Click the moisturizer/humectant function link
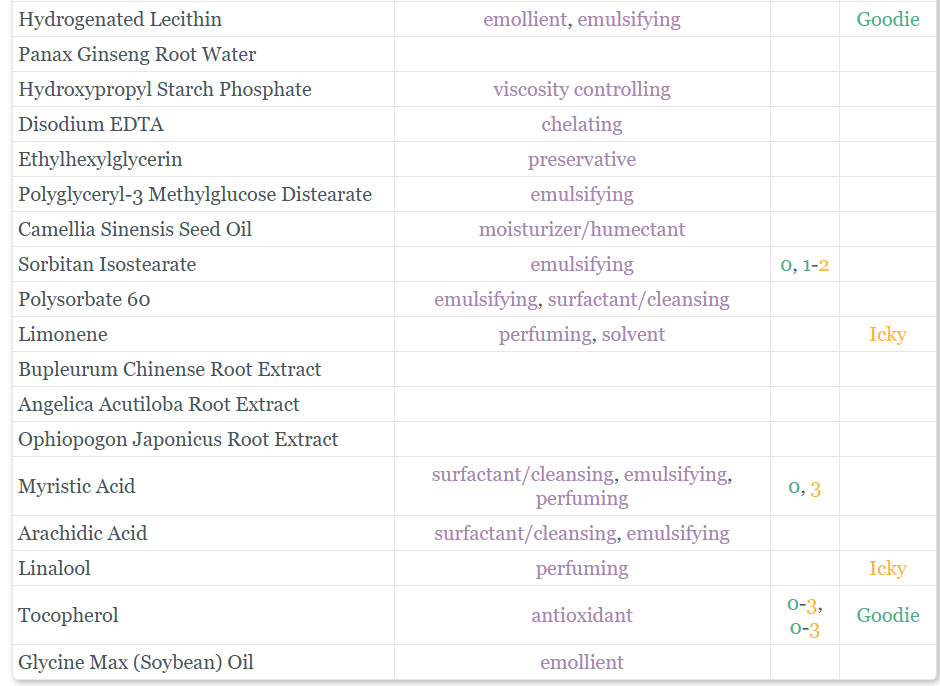 point(582,229)
